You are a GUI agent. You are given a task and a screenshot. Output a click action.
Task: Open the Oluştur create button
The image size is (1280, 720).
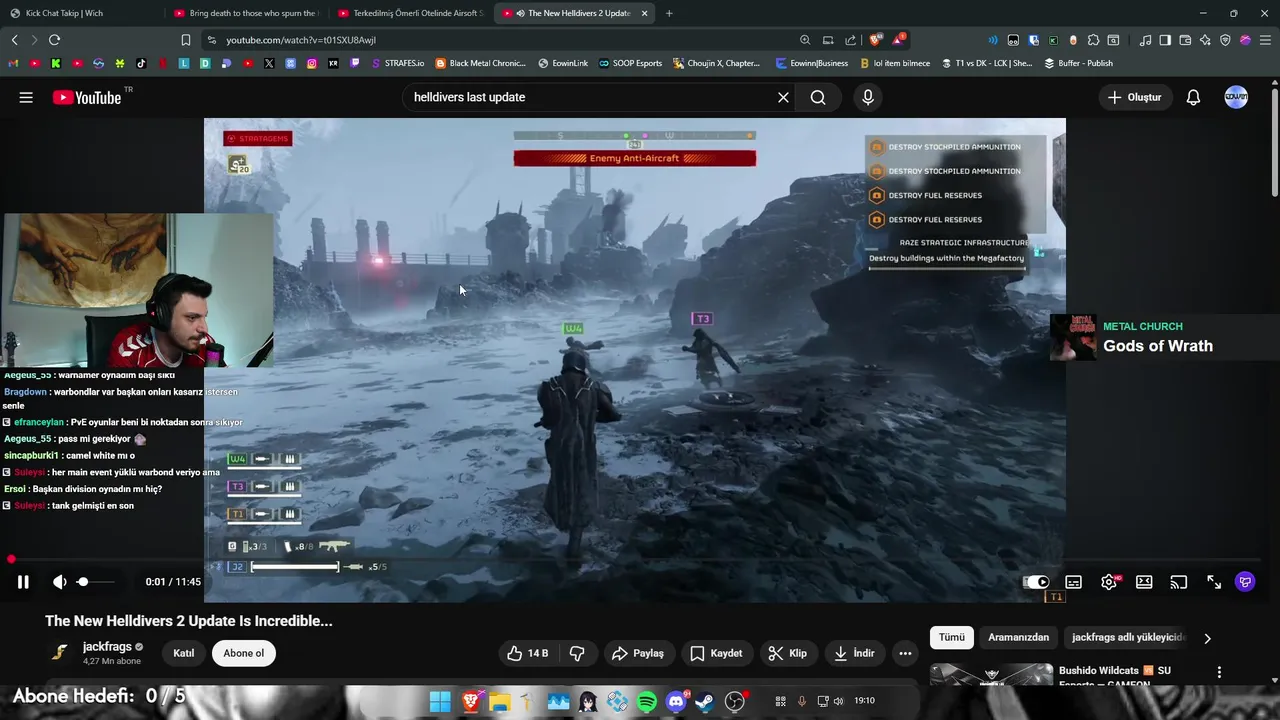(x=1134, y=97)
